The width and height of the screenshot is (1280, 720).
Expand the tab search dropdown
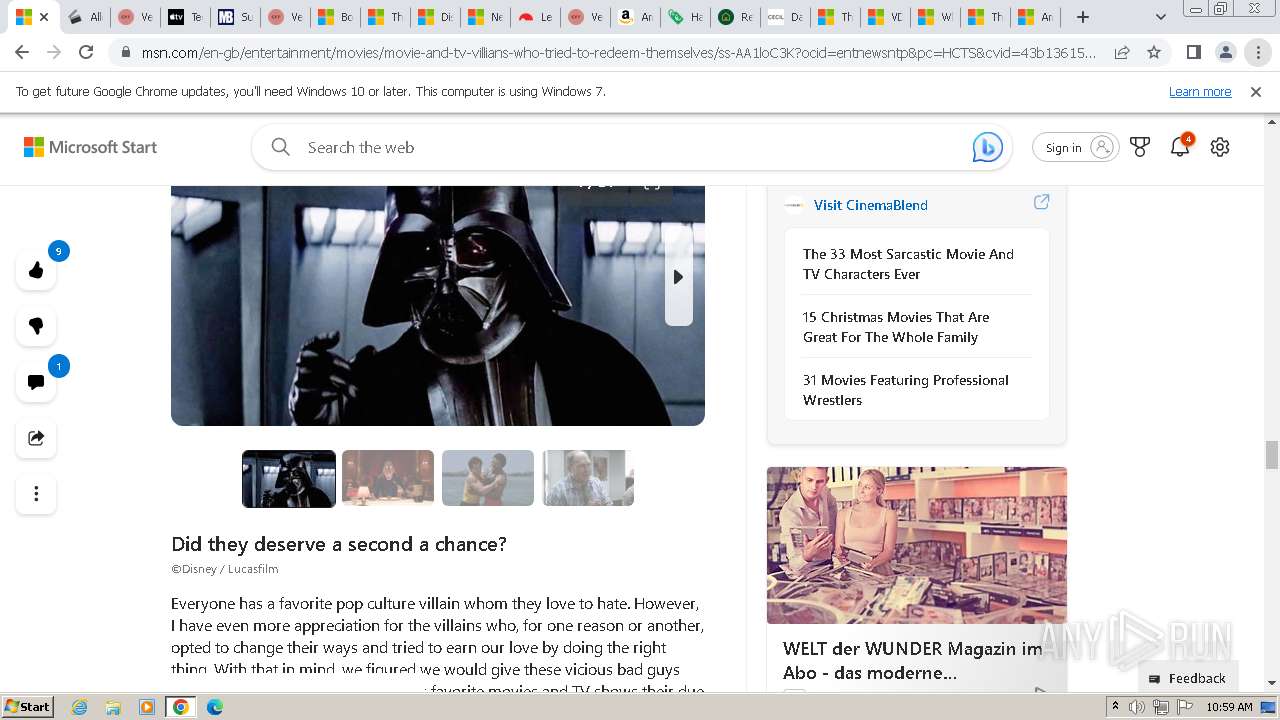[x=1160, y=17]
